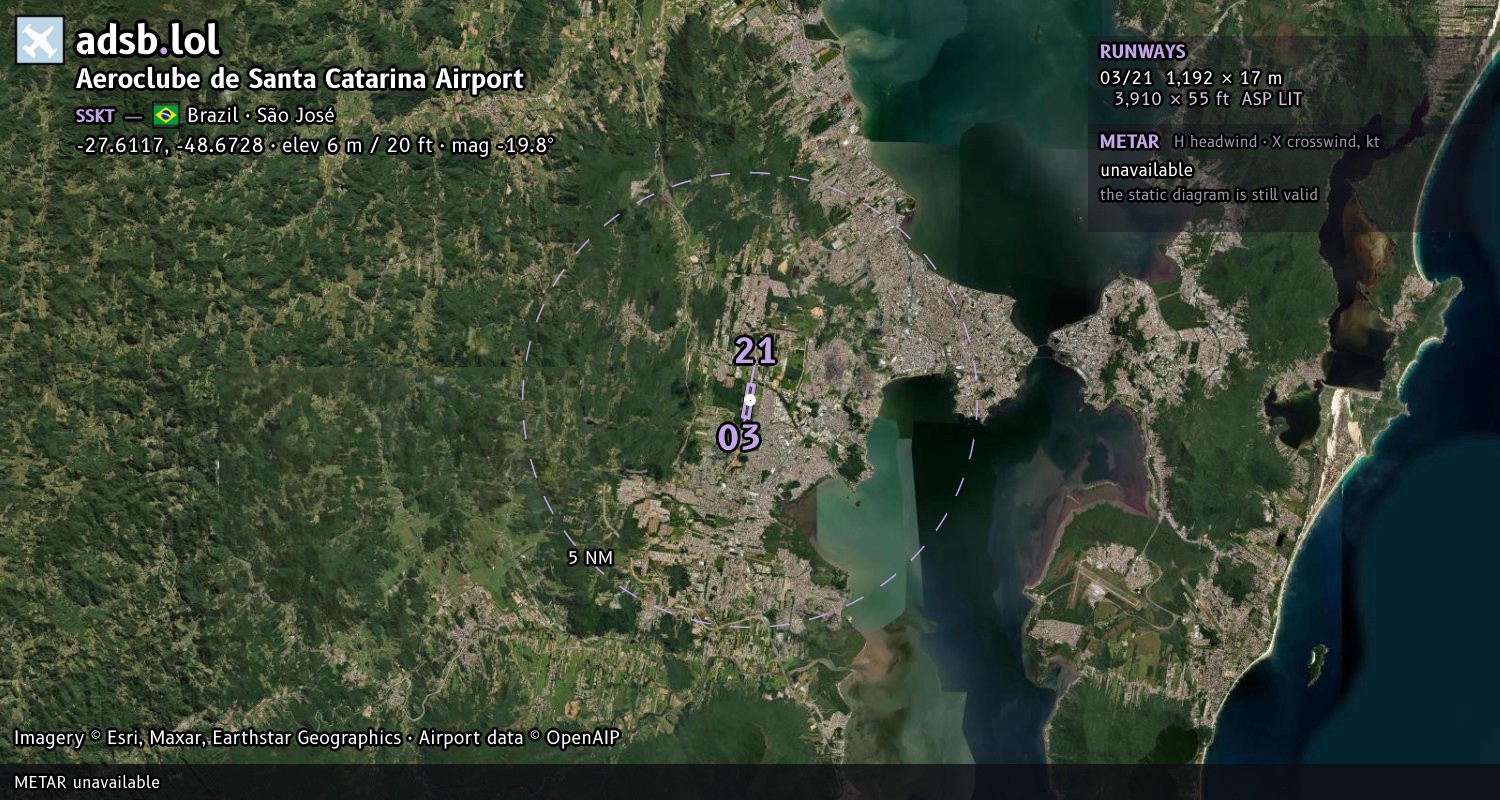This screenshot has width=1500, height=800.
Task: Click the adsb.lol airplane logo icon
Action: (x=40, y=41)
